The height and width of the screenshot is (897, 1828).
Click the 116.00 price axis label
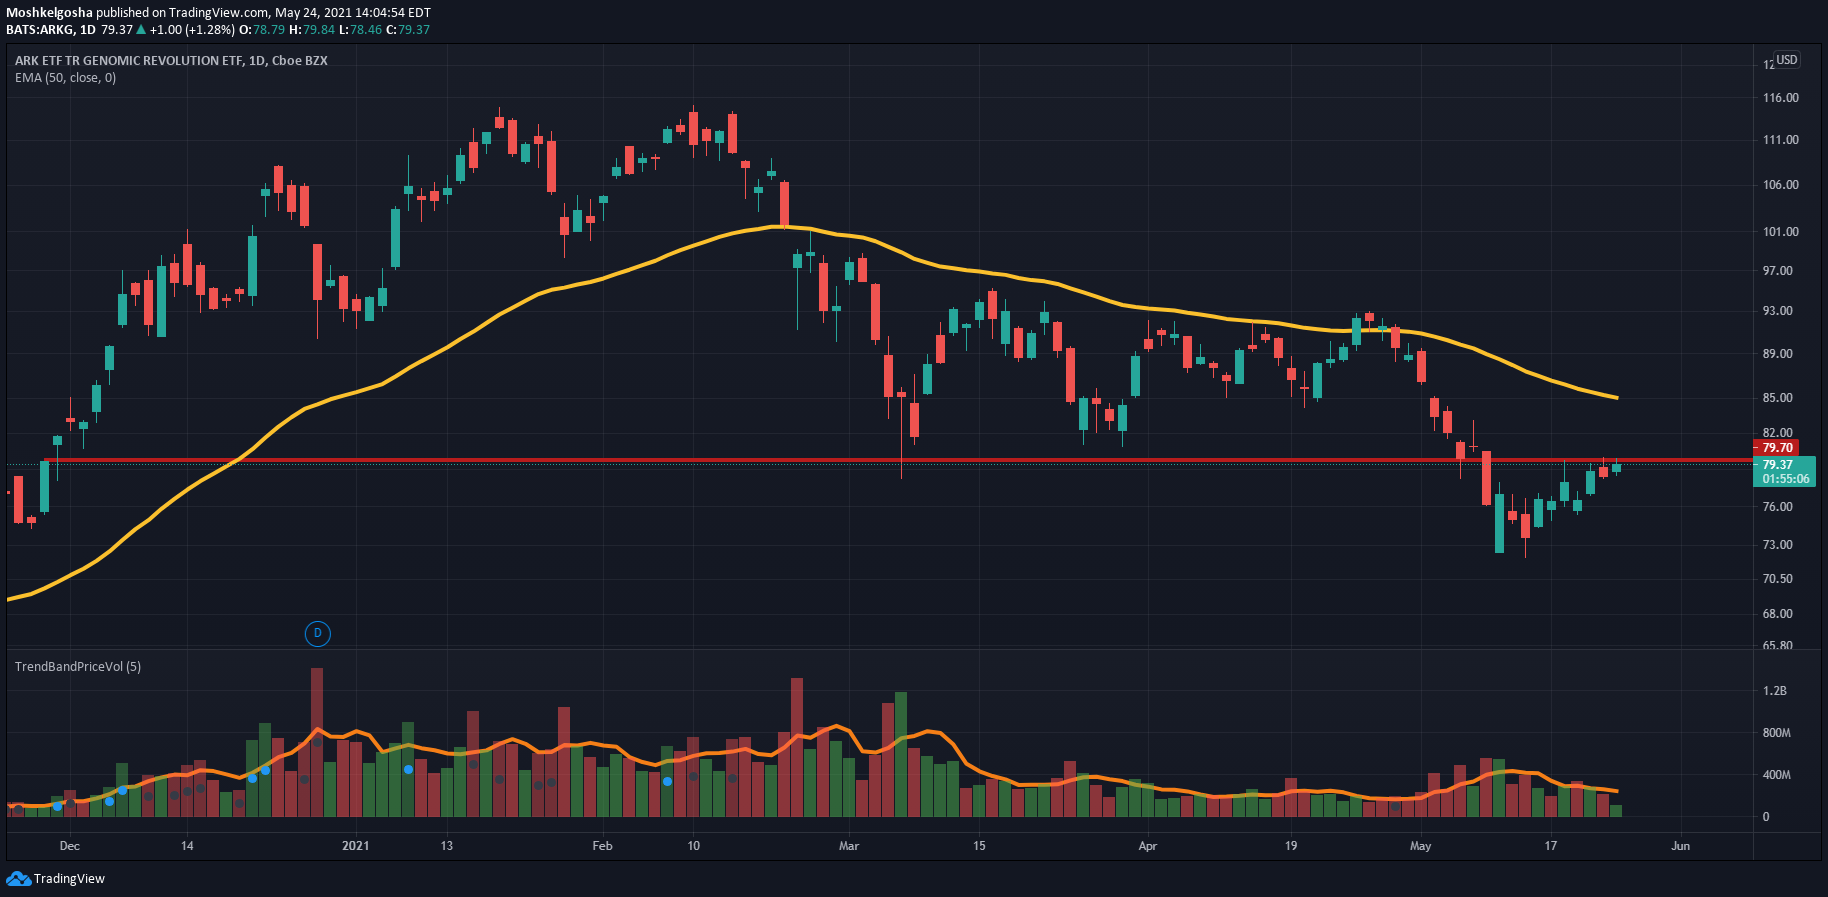1780,98
